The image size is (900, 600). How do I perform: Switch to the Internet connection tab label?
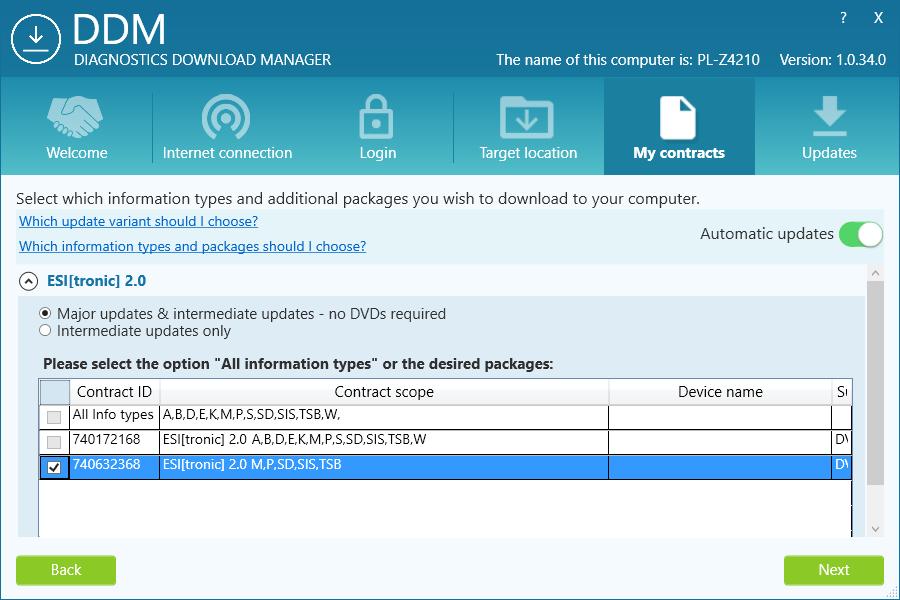click(x=227, y=153)
